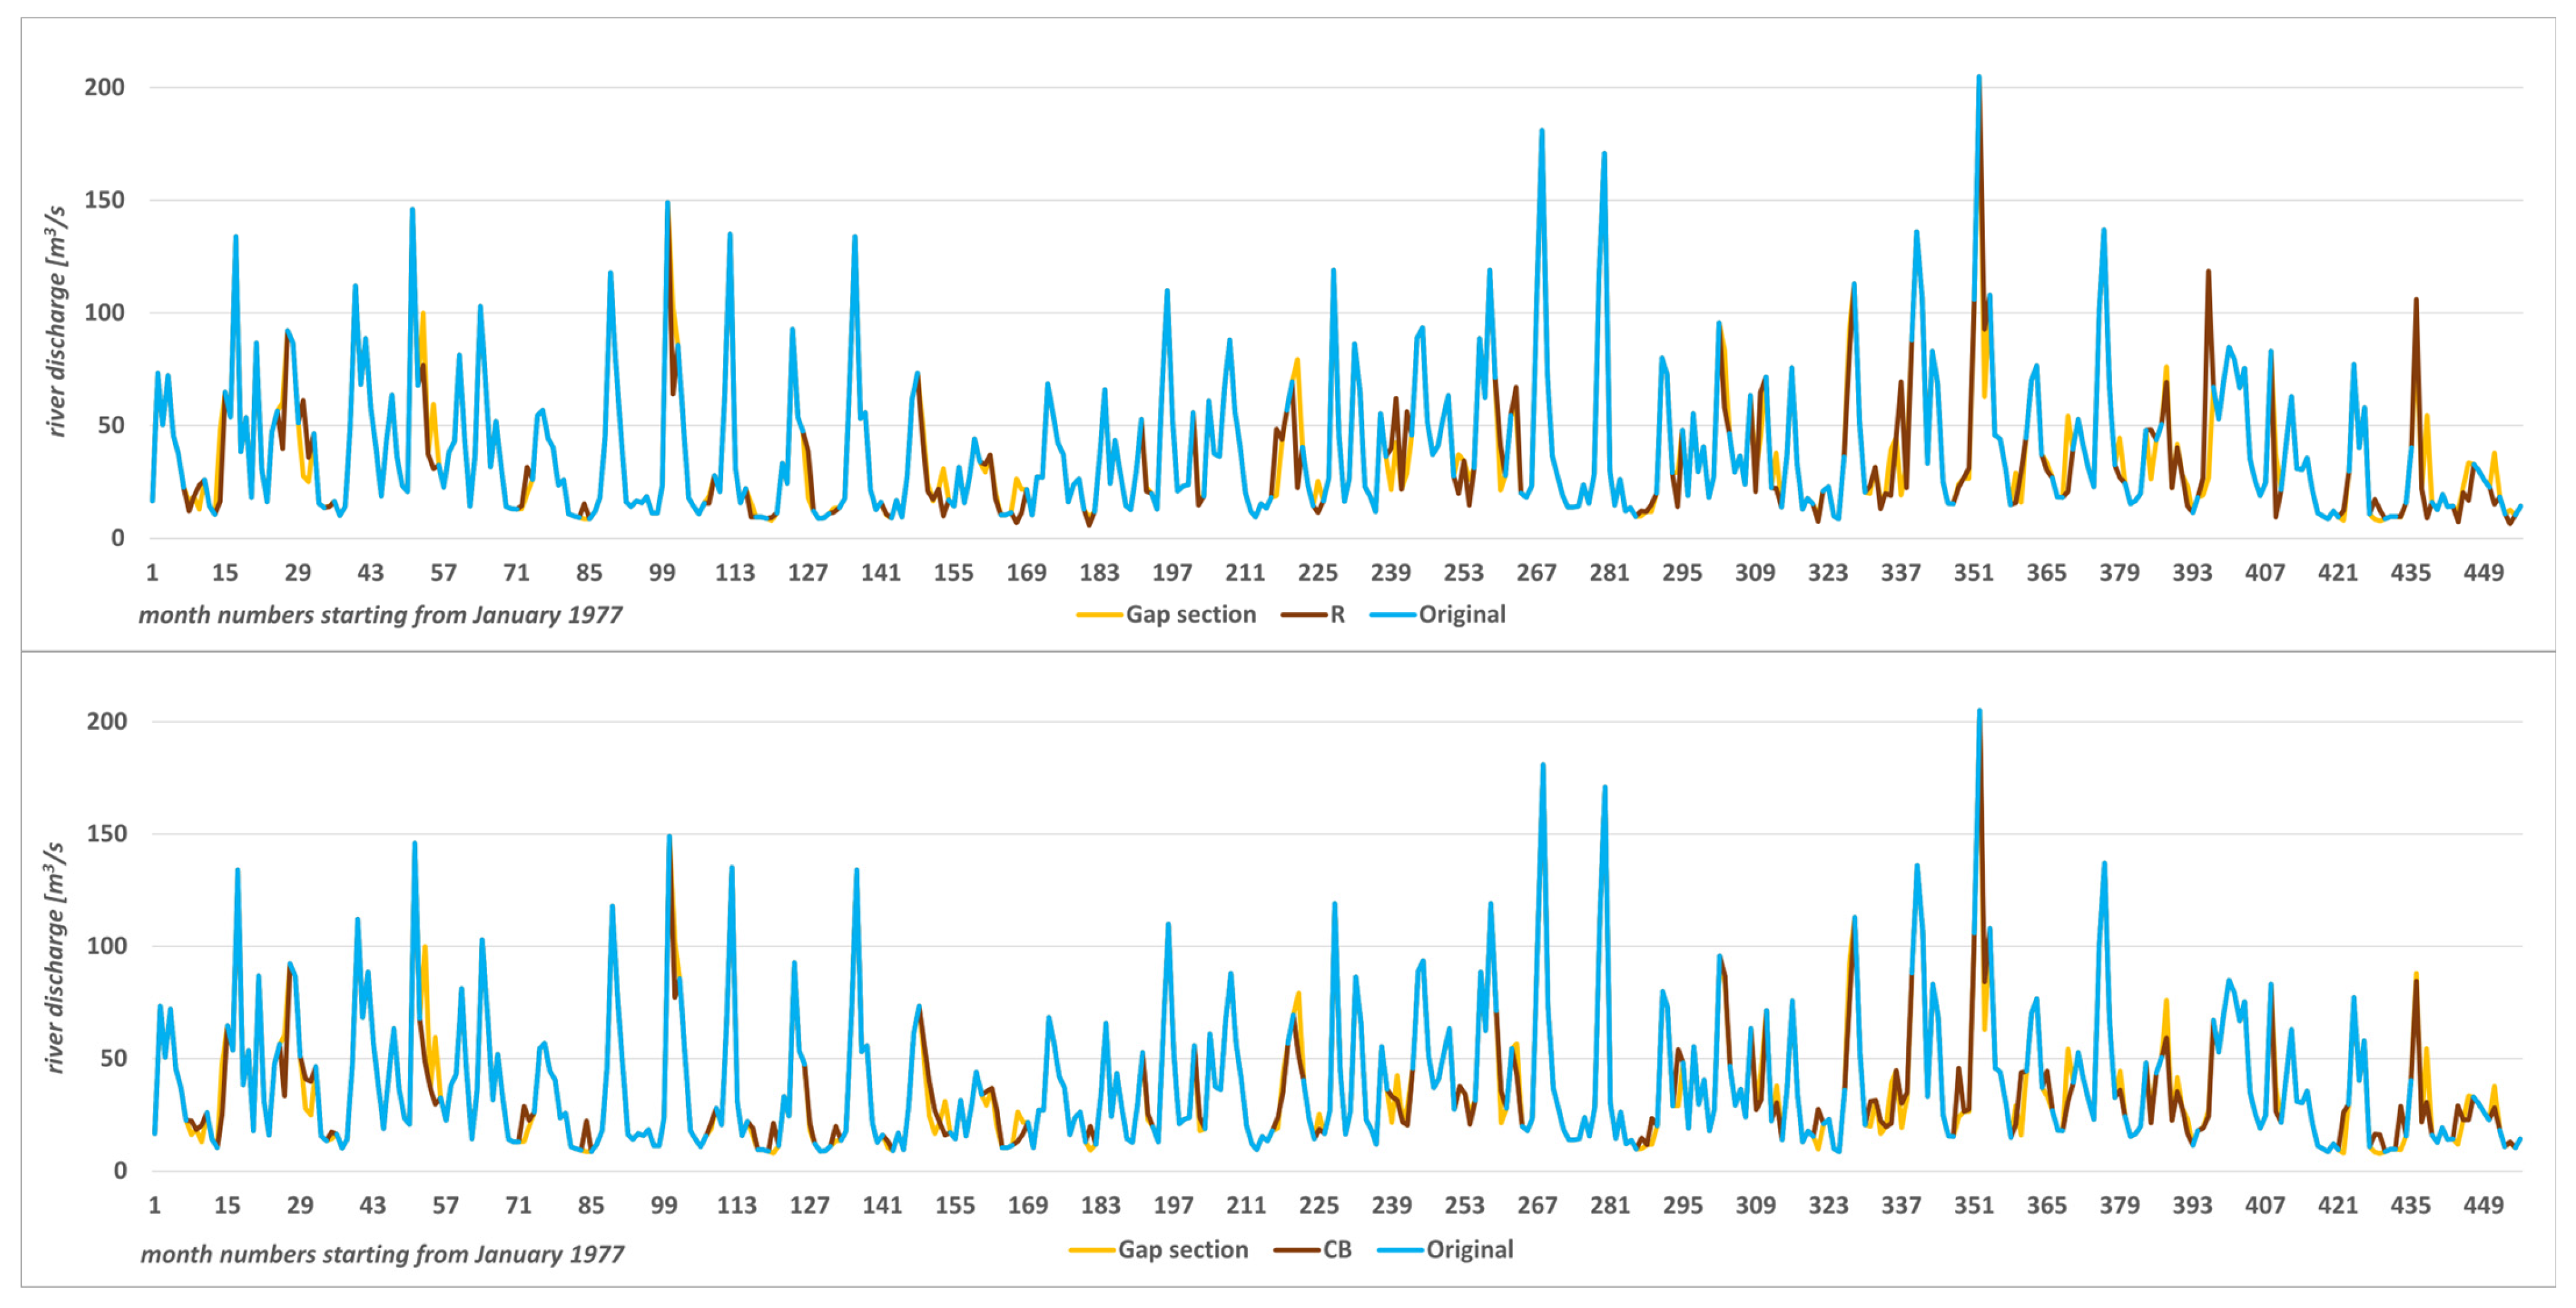The height and width of the screenshot is (1308, 2576).
Task: Click the brown R swatch in top legend
Action: point(1303,615)
